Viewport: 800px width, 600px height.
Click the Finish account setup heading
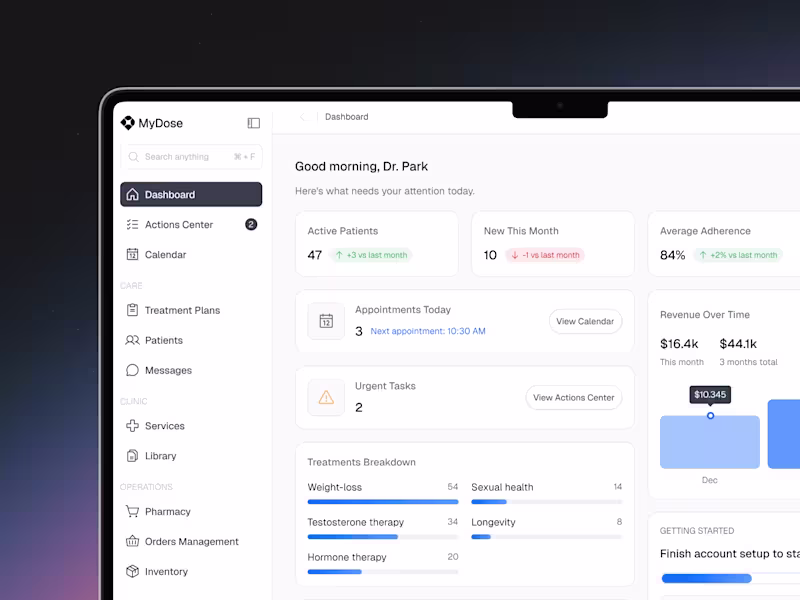pyautogui.click(x=730, y=554)
